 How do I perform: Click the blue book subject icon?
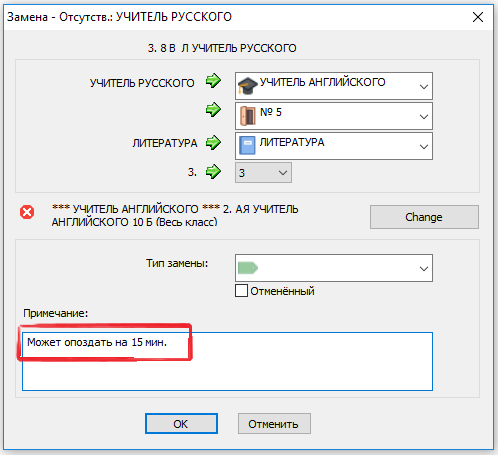pyautogui.click(x=247, y=145)
